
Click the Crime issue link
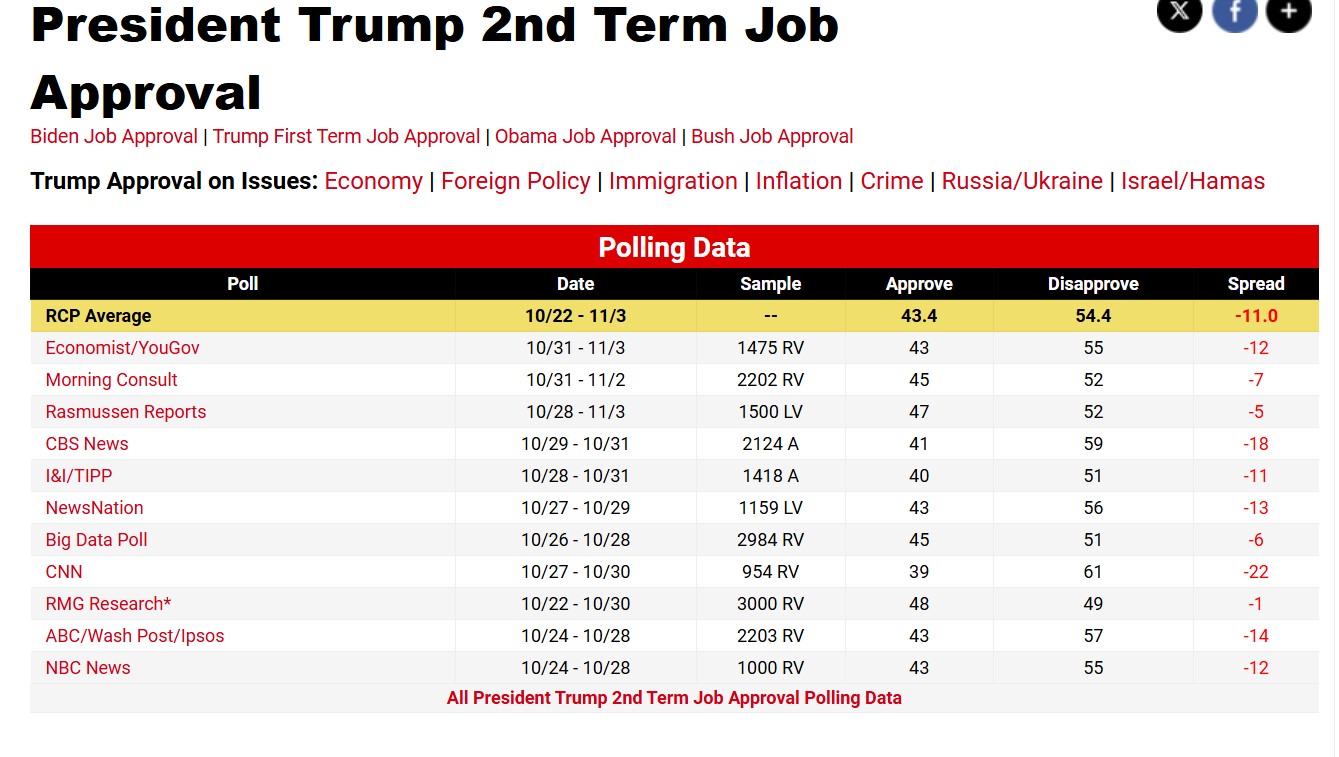(x=892, y=181)
